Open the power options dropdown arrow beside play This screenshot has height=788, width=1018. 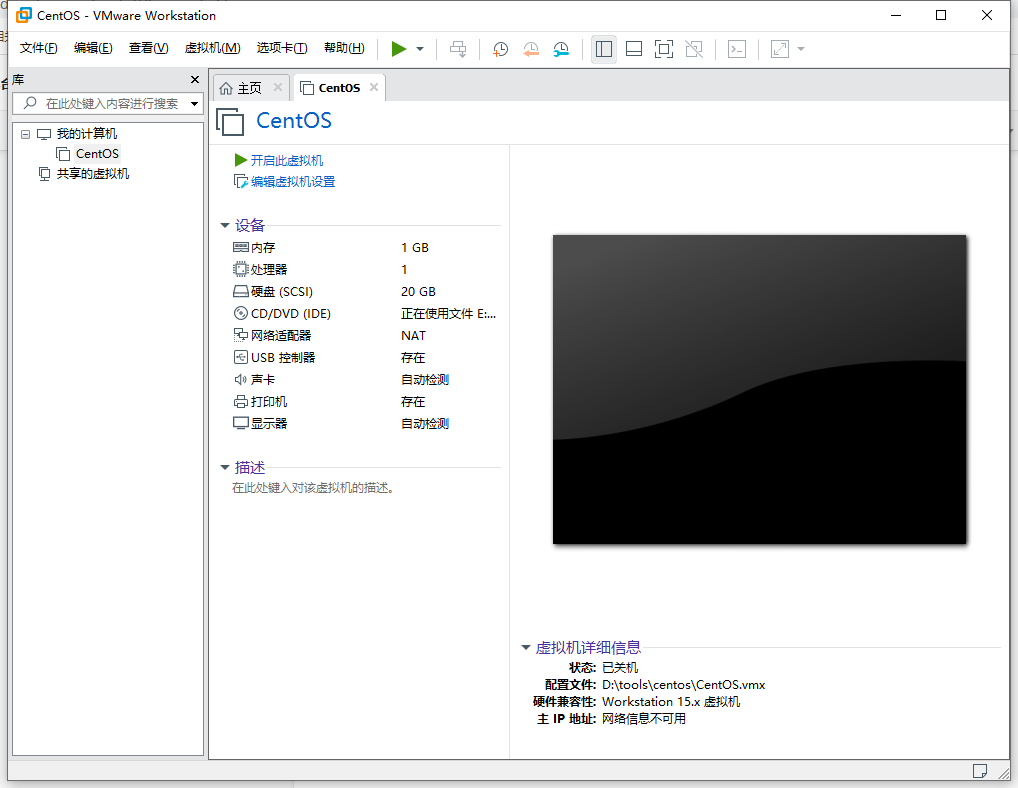click(420, 49)
